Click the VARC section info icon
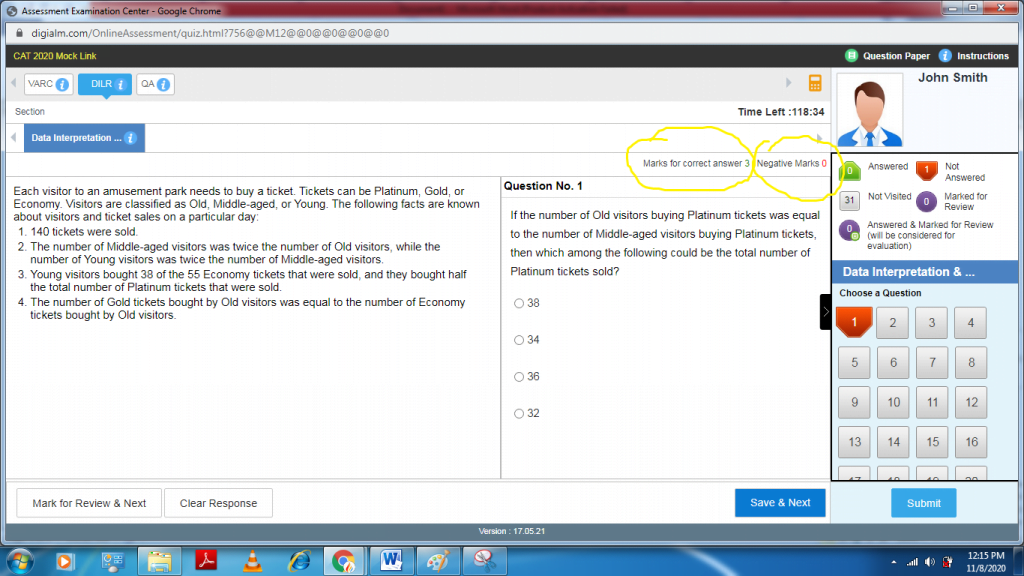The width and height of the screenshot is (1024, 576). (62, 84)
